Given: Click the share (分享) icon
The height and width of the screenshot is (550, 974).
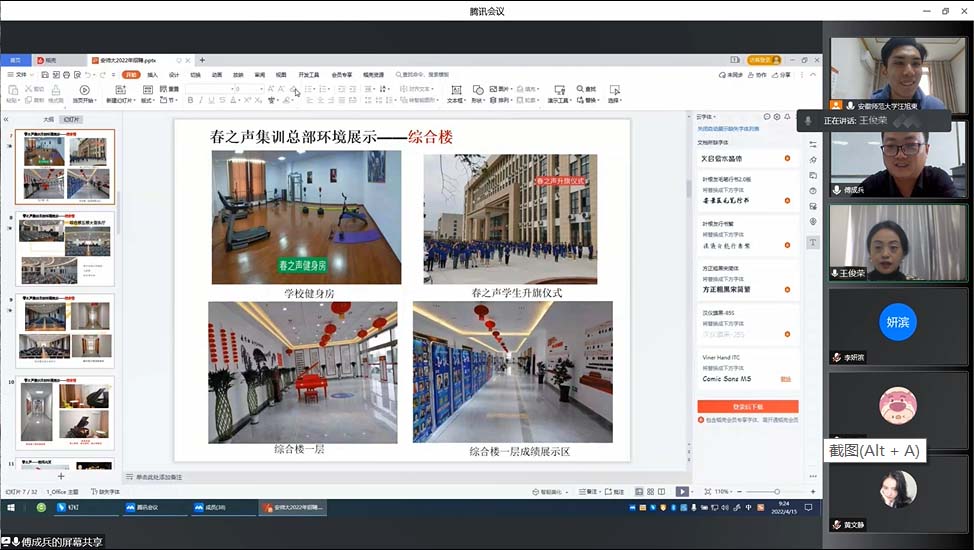Looking at the screenshot, I should pyautogui.click(x=782, y=75).
